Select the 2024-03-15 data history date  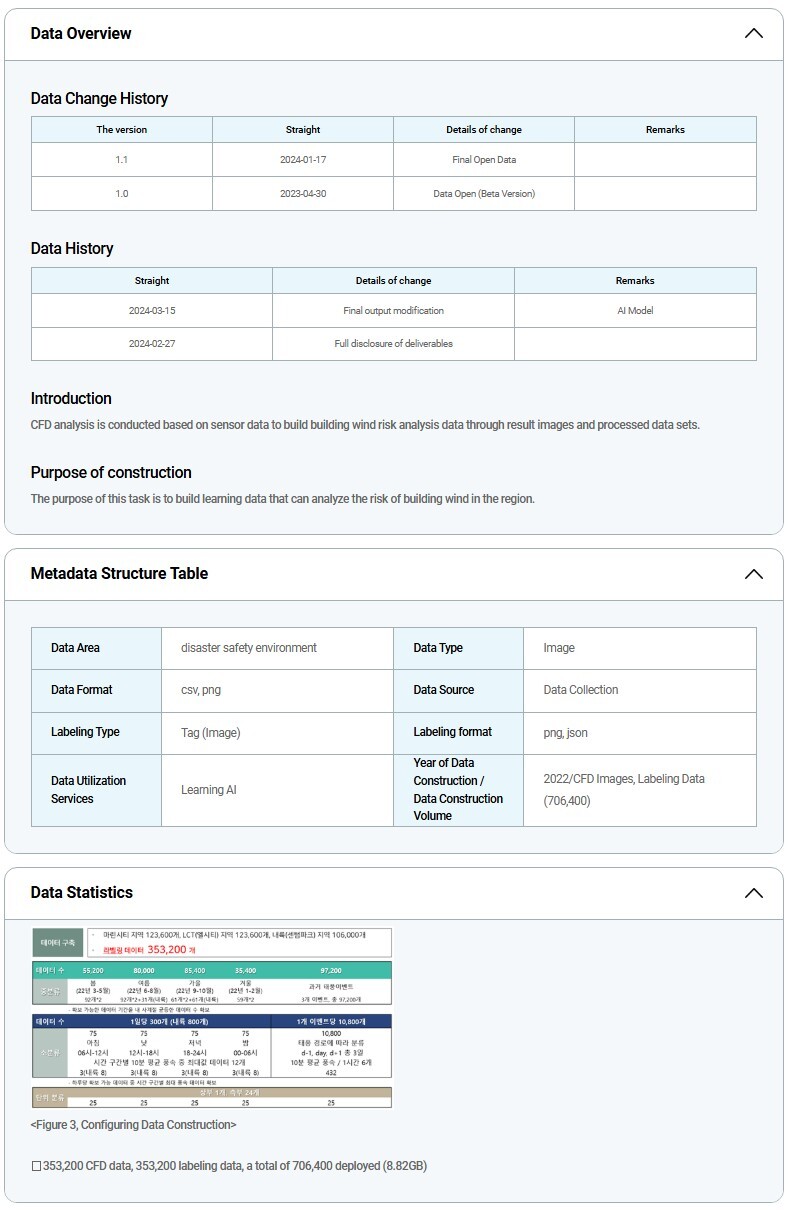tap(152, 311)
